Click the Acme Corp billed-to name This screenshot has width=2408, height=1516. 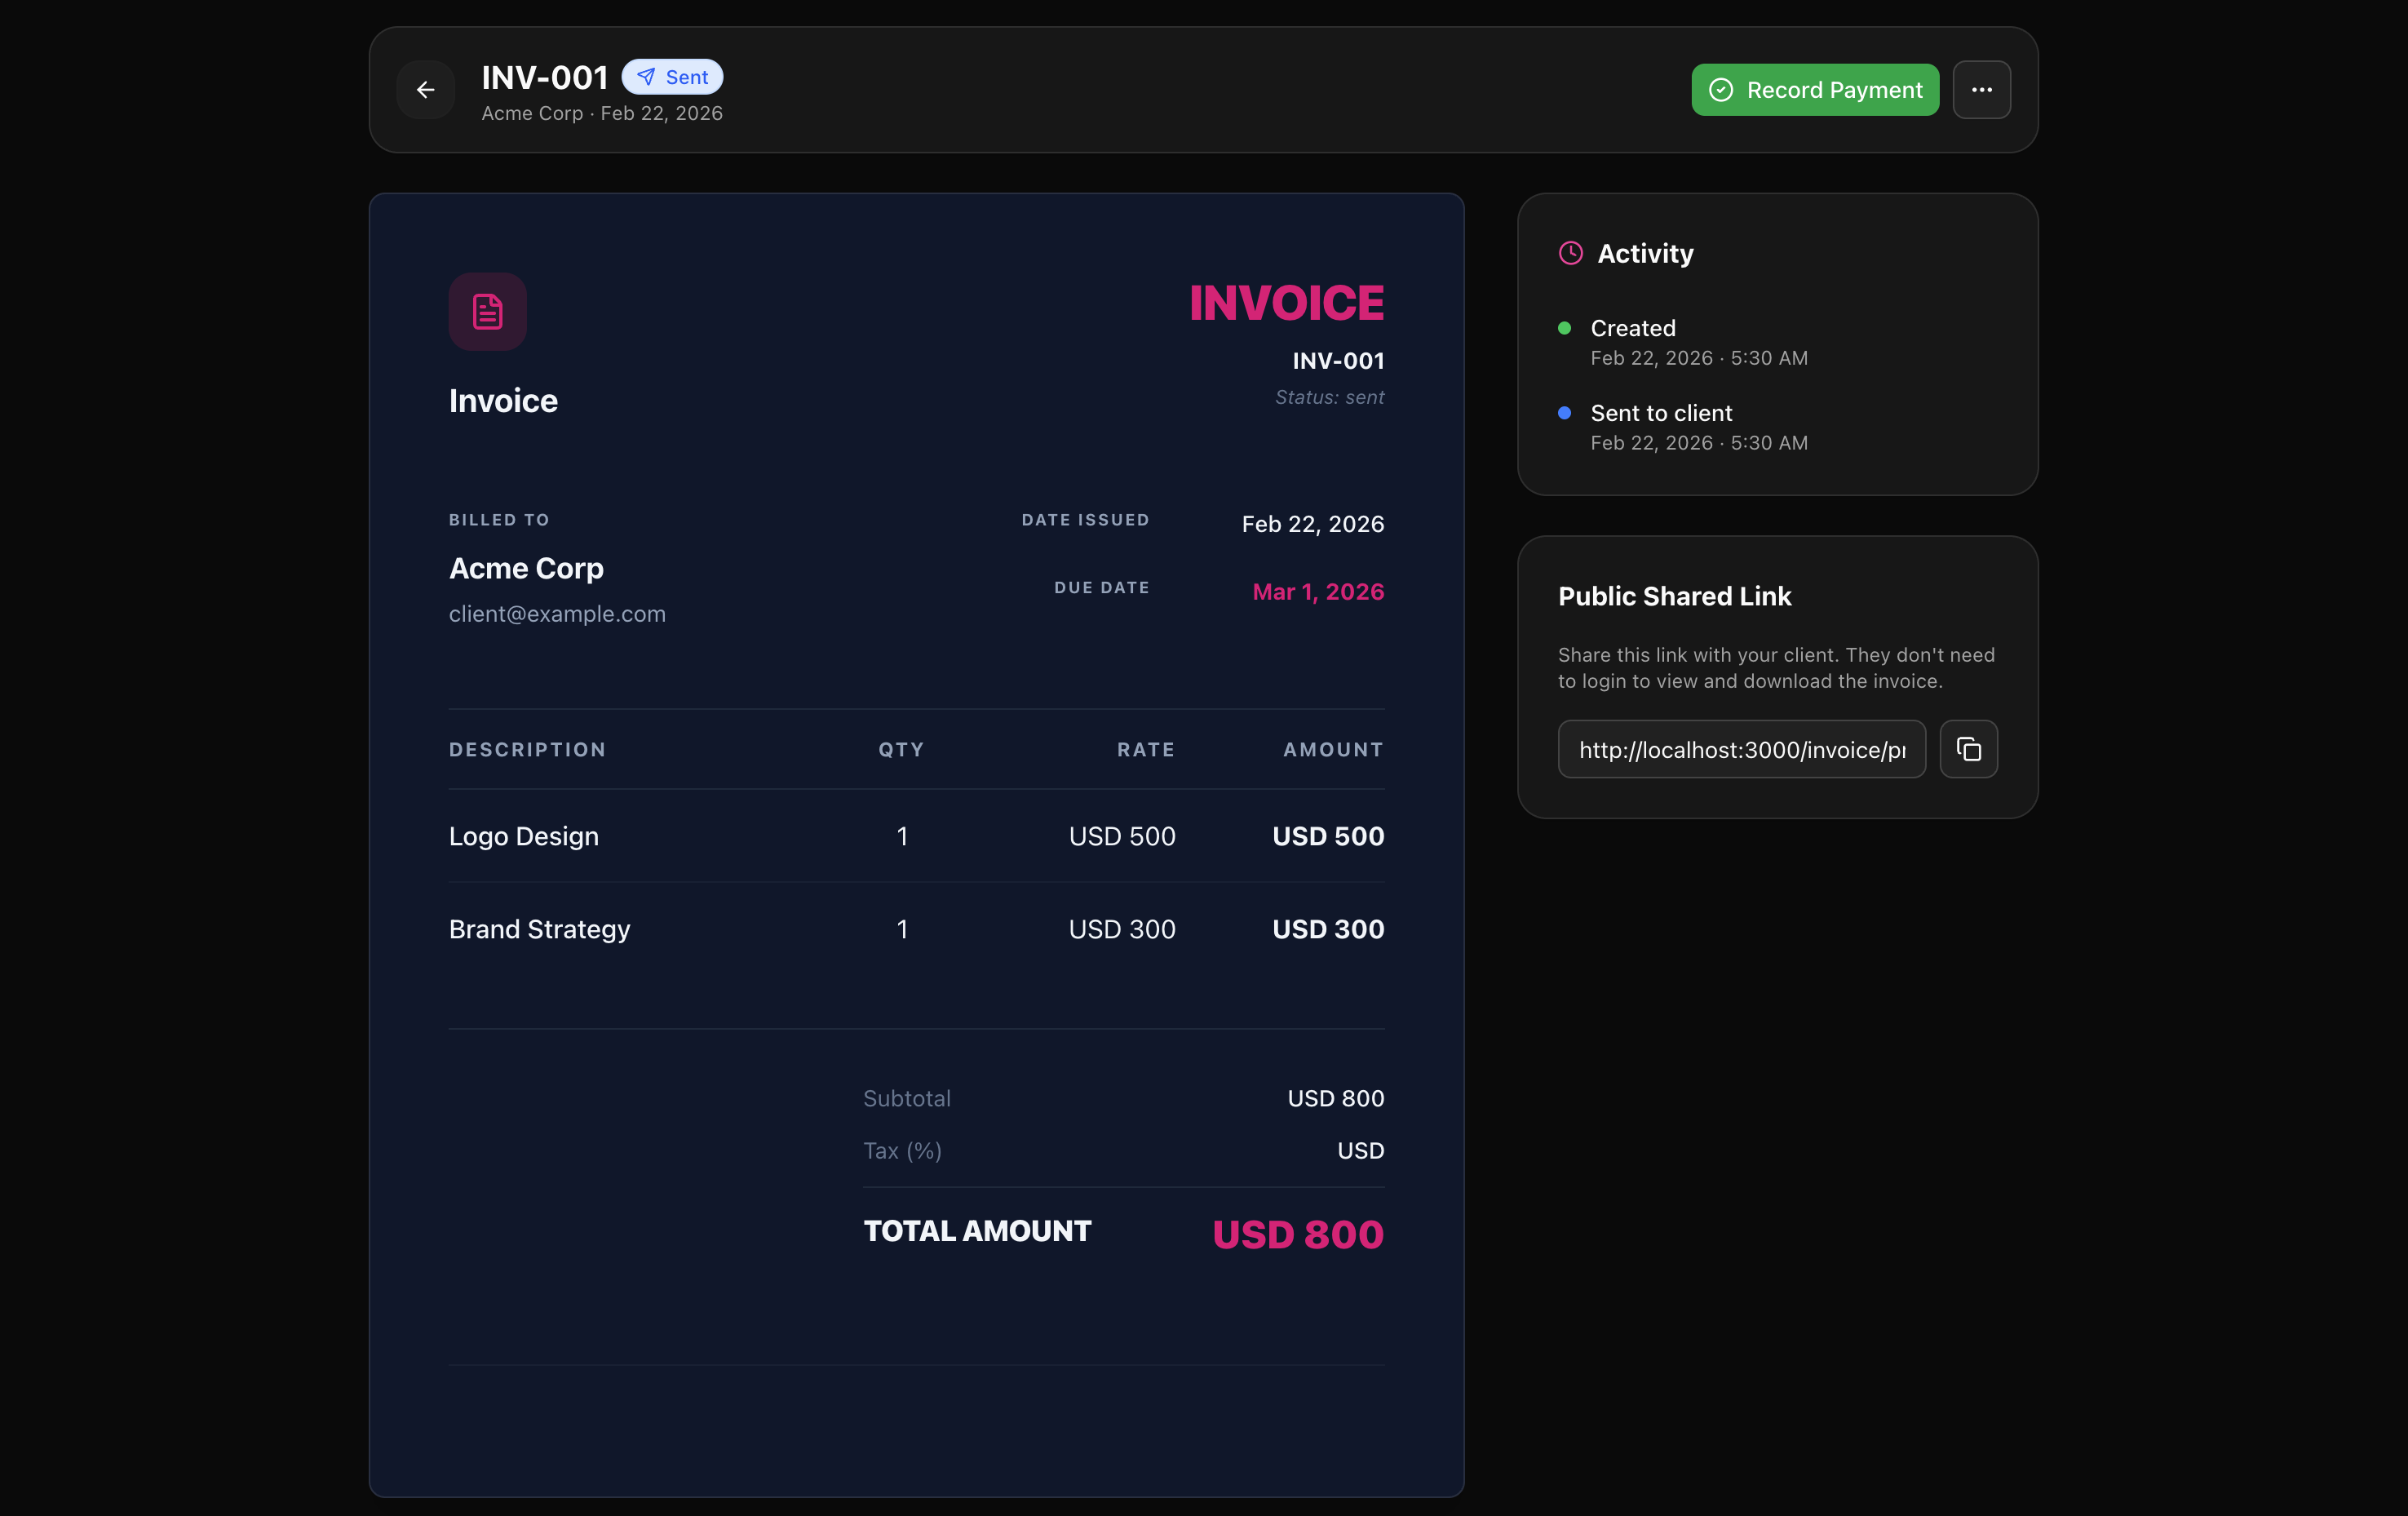[x=526, y=568]
